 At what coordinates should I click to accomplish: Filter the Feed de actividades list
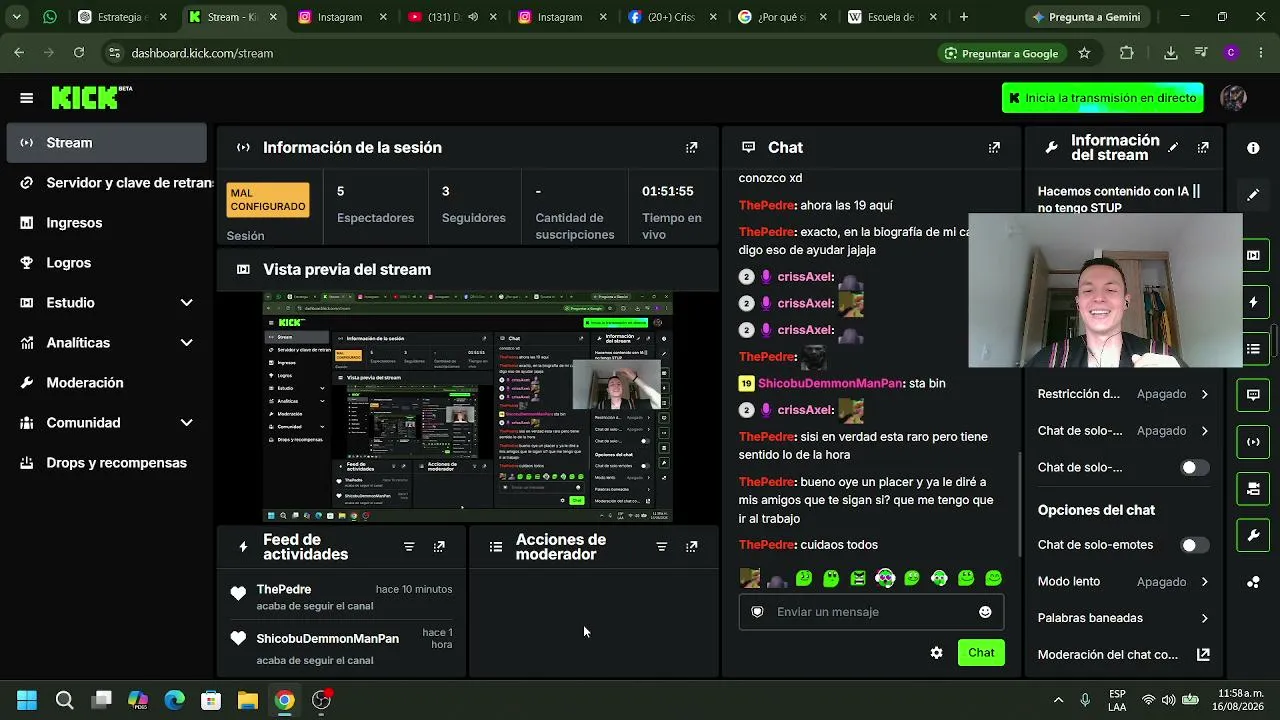pos(409,547)
